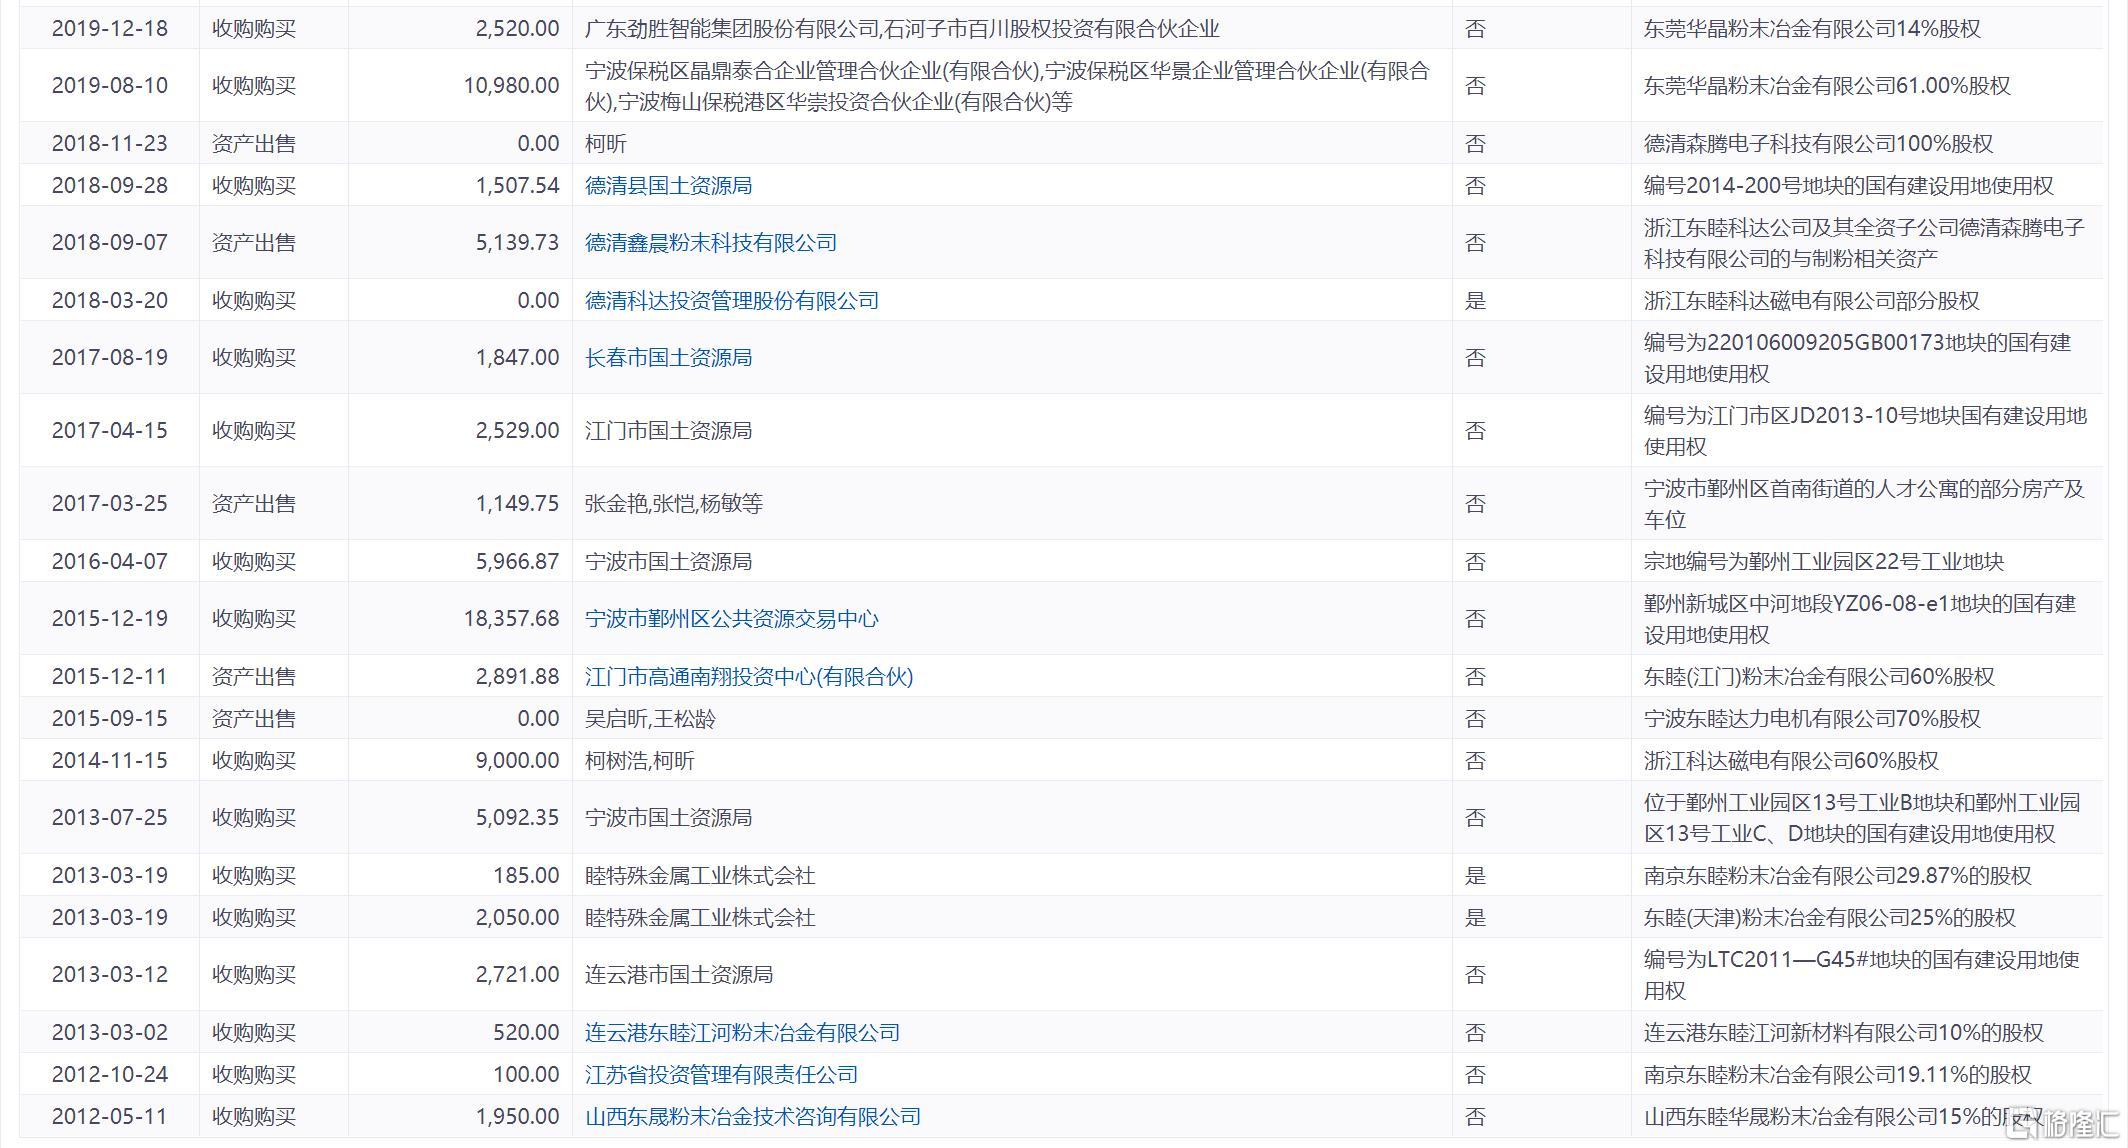Select the date cell 2013-07-25
The image size is (2128, 1148).
coord(110,817)
